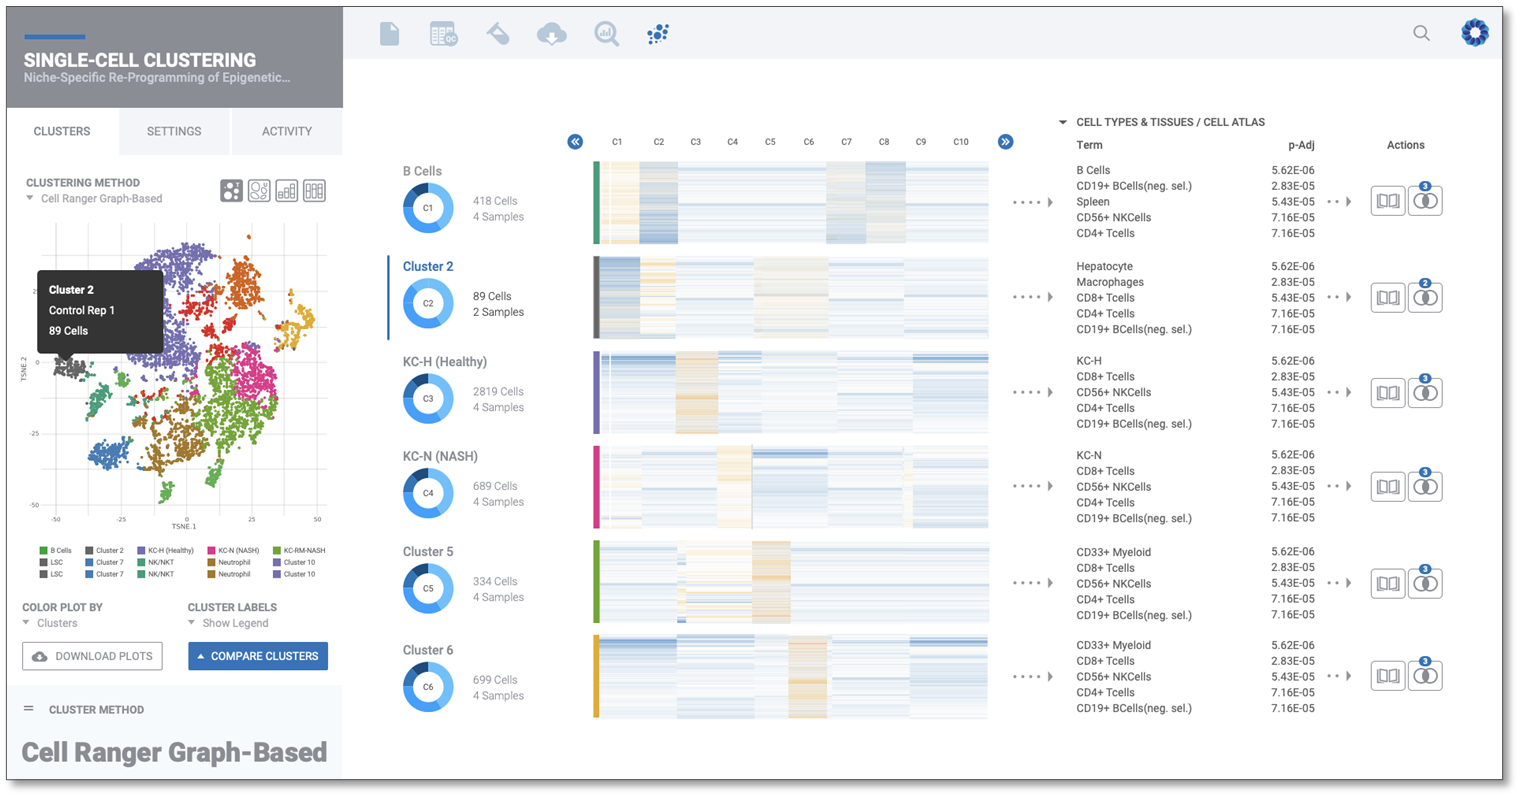Open the document icon in top toolbar
This screenshot has width=1520, height=797.
pos(390,34)
